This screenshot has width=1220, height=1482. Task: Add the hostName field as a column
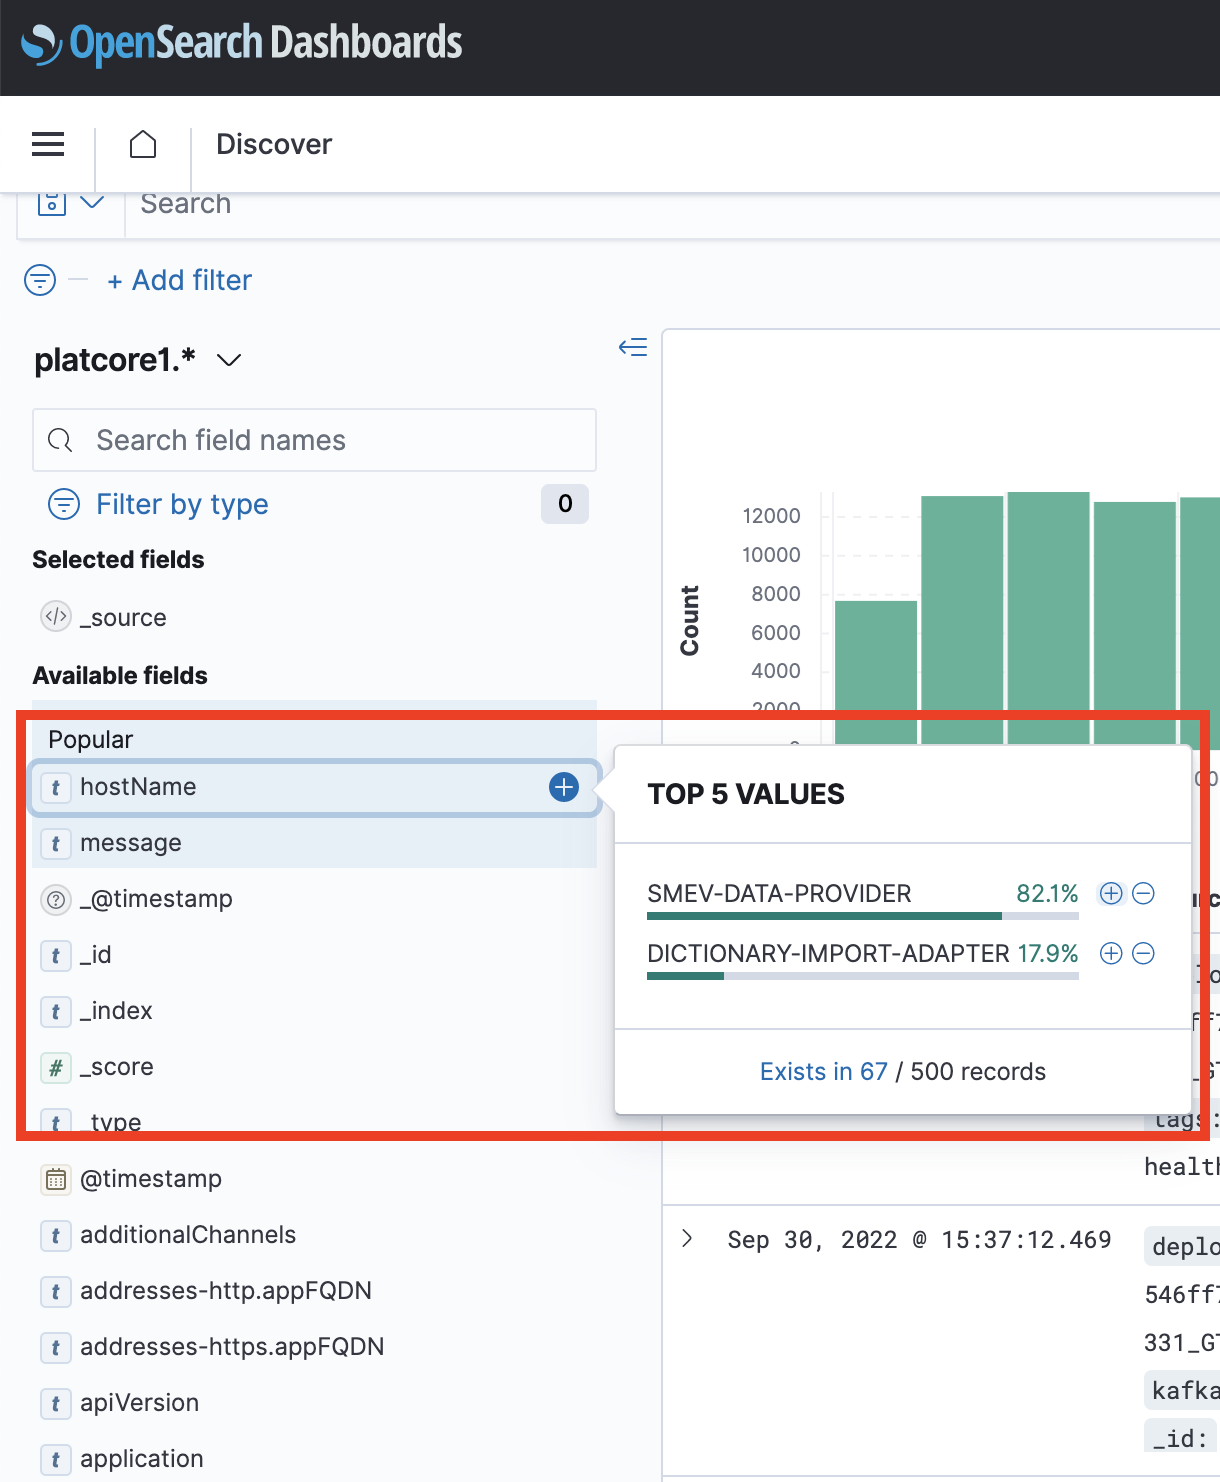(x=564, y=787)
